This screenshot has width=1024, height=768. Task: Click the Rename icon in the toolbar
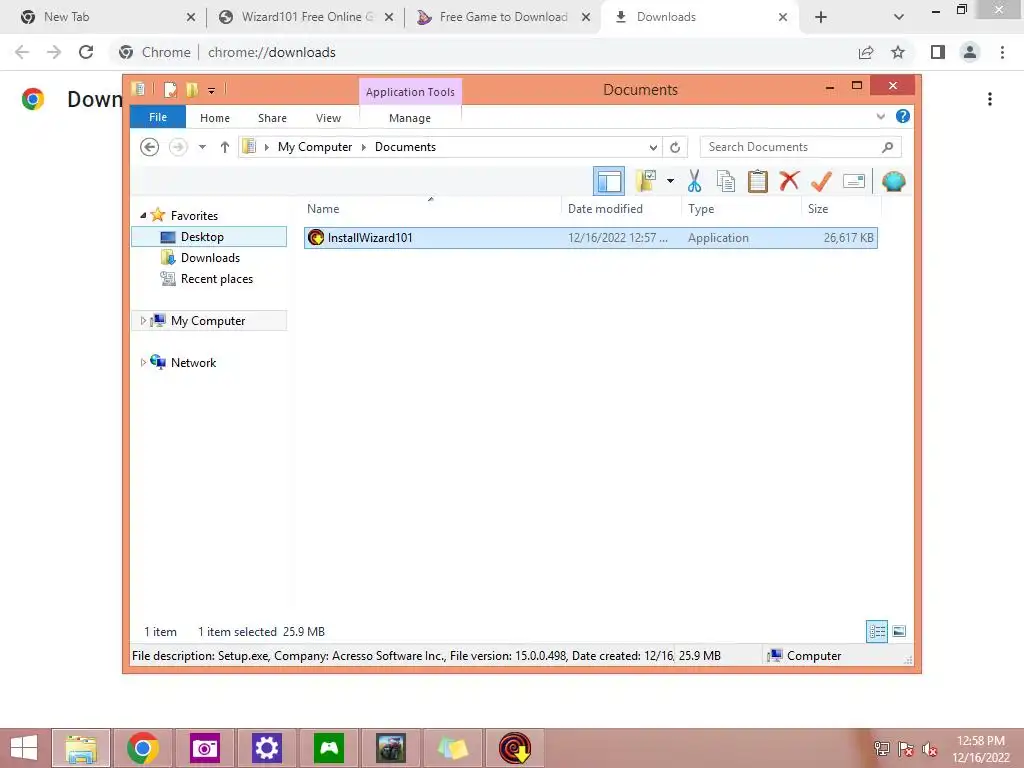click(854, 181)
